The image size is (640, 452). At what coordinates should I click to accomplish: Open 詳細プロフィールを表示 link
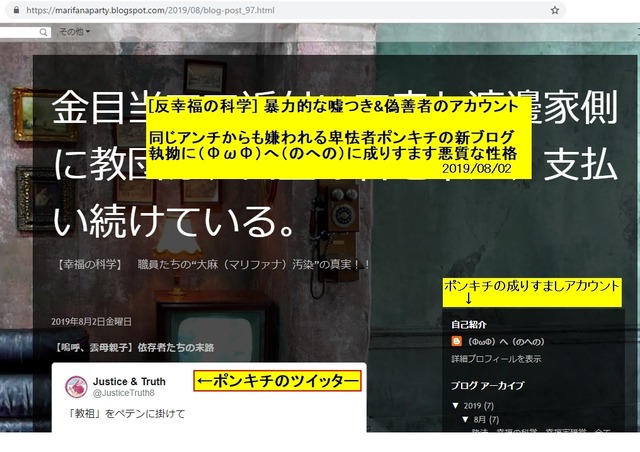(x=496, y=359)
